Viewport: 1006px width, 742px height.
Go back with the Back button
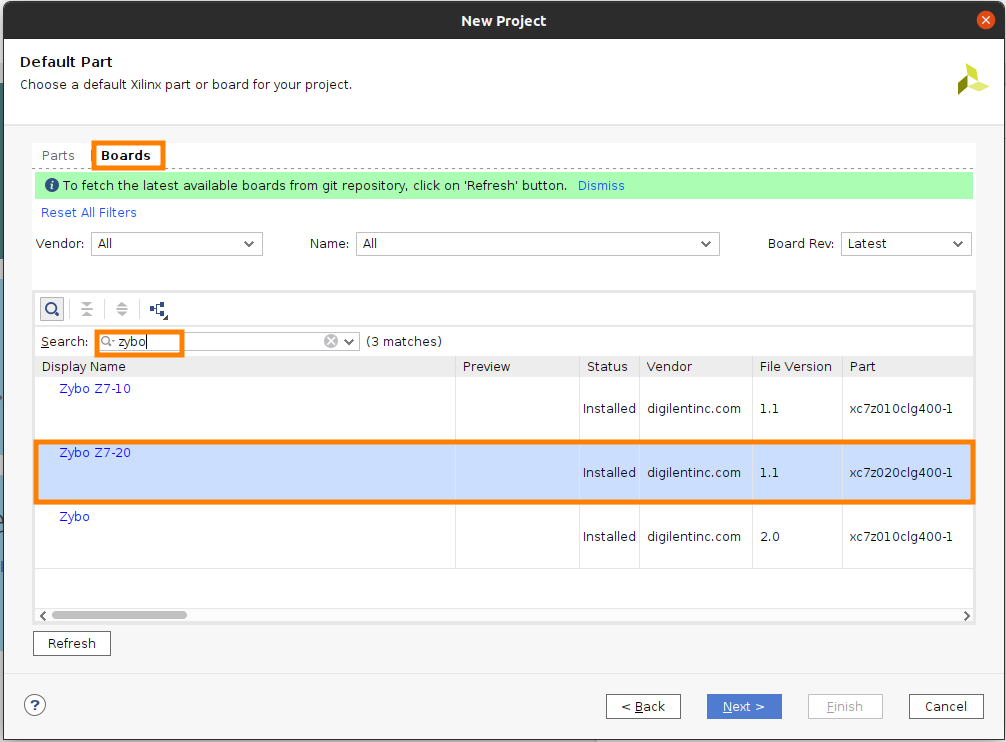(x=643, y=706)
